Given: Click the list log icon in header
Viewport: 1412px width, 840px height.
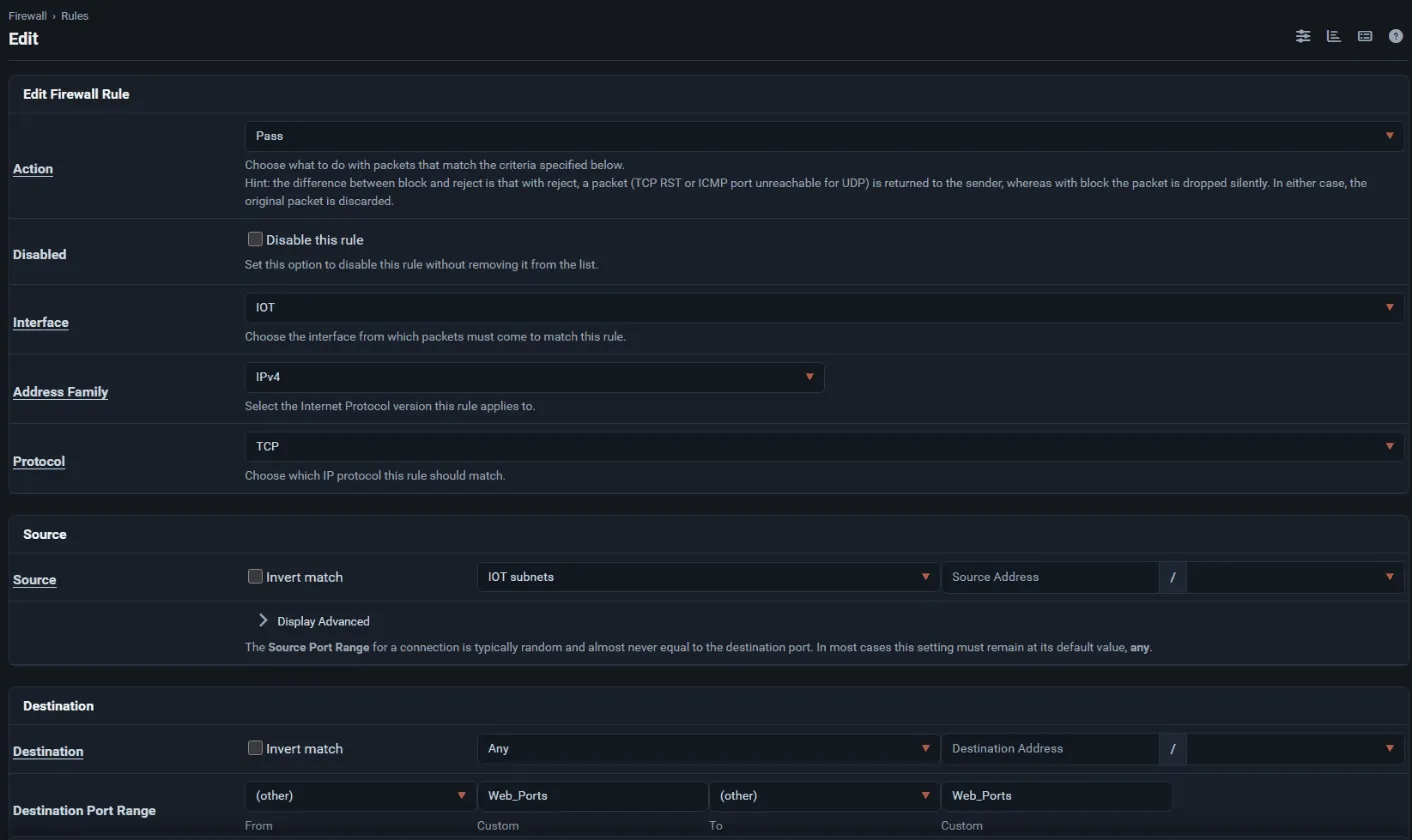Looking at the screenshot, I should tap(1364, 36).
